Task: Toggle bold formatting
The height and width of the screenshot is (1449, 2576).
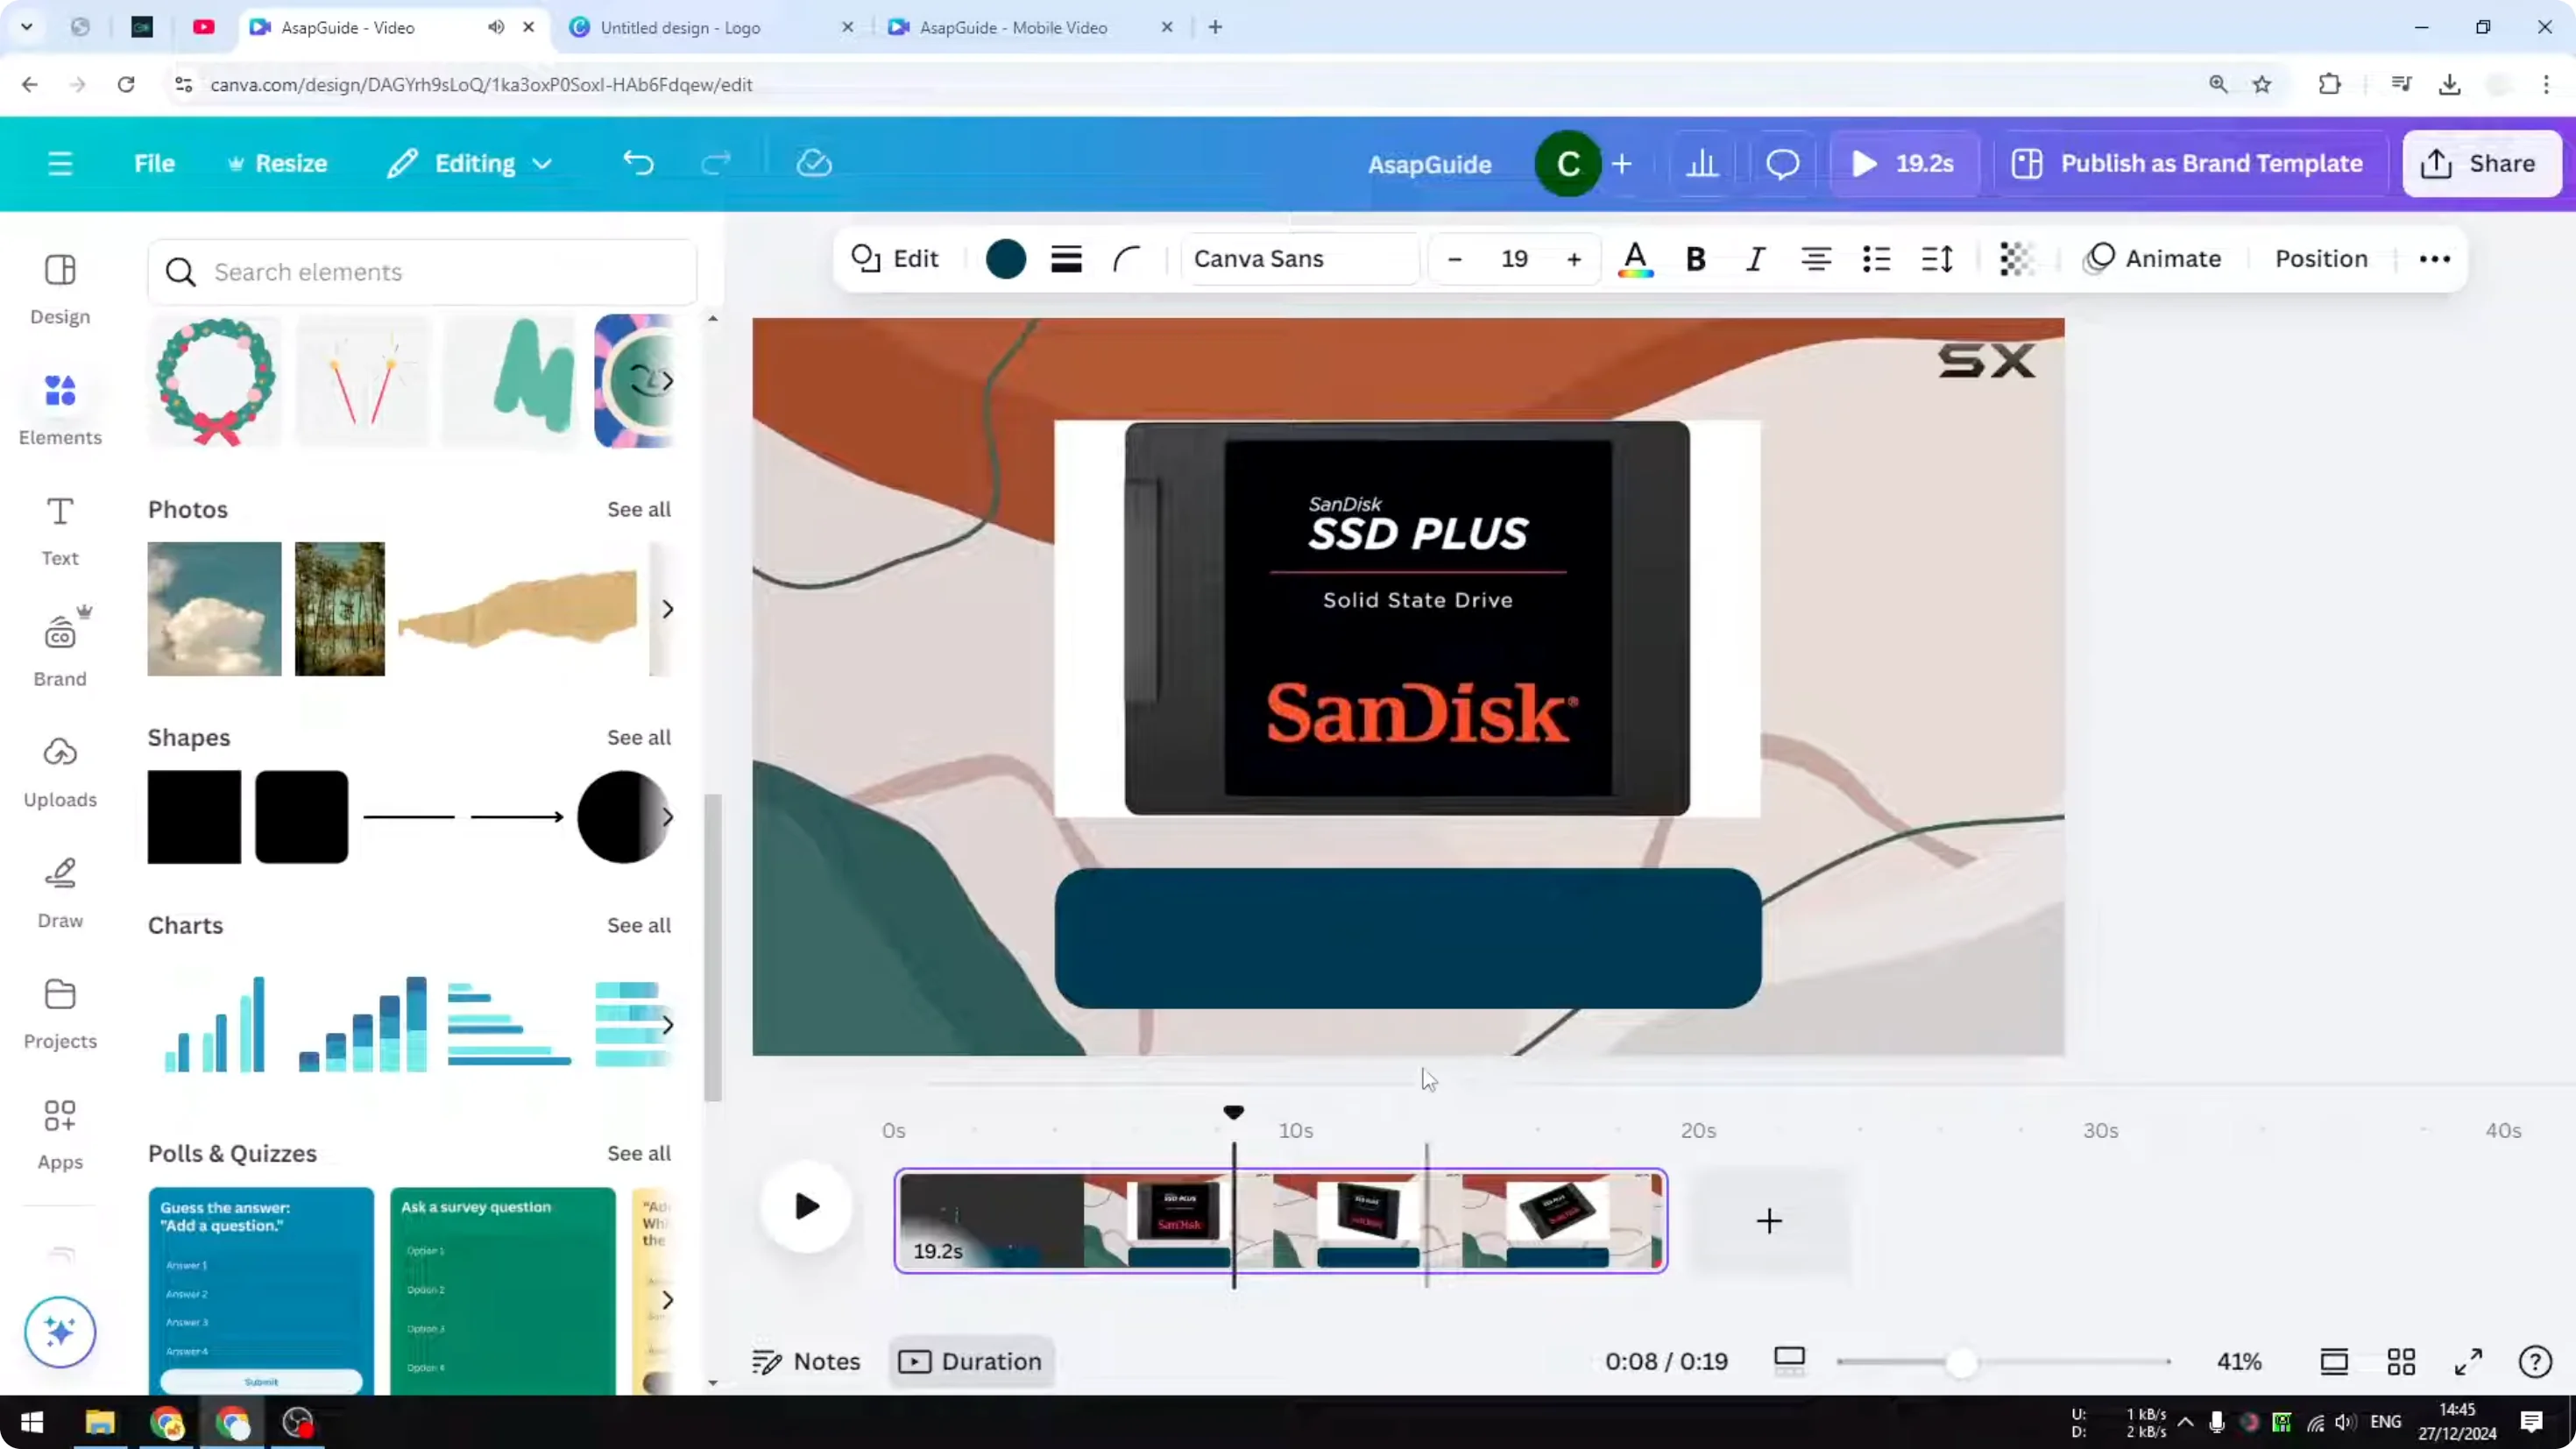Action: pyautogui.click(x=1695, y=258)
